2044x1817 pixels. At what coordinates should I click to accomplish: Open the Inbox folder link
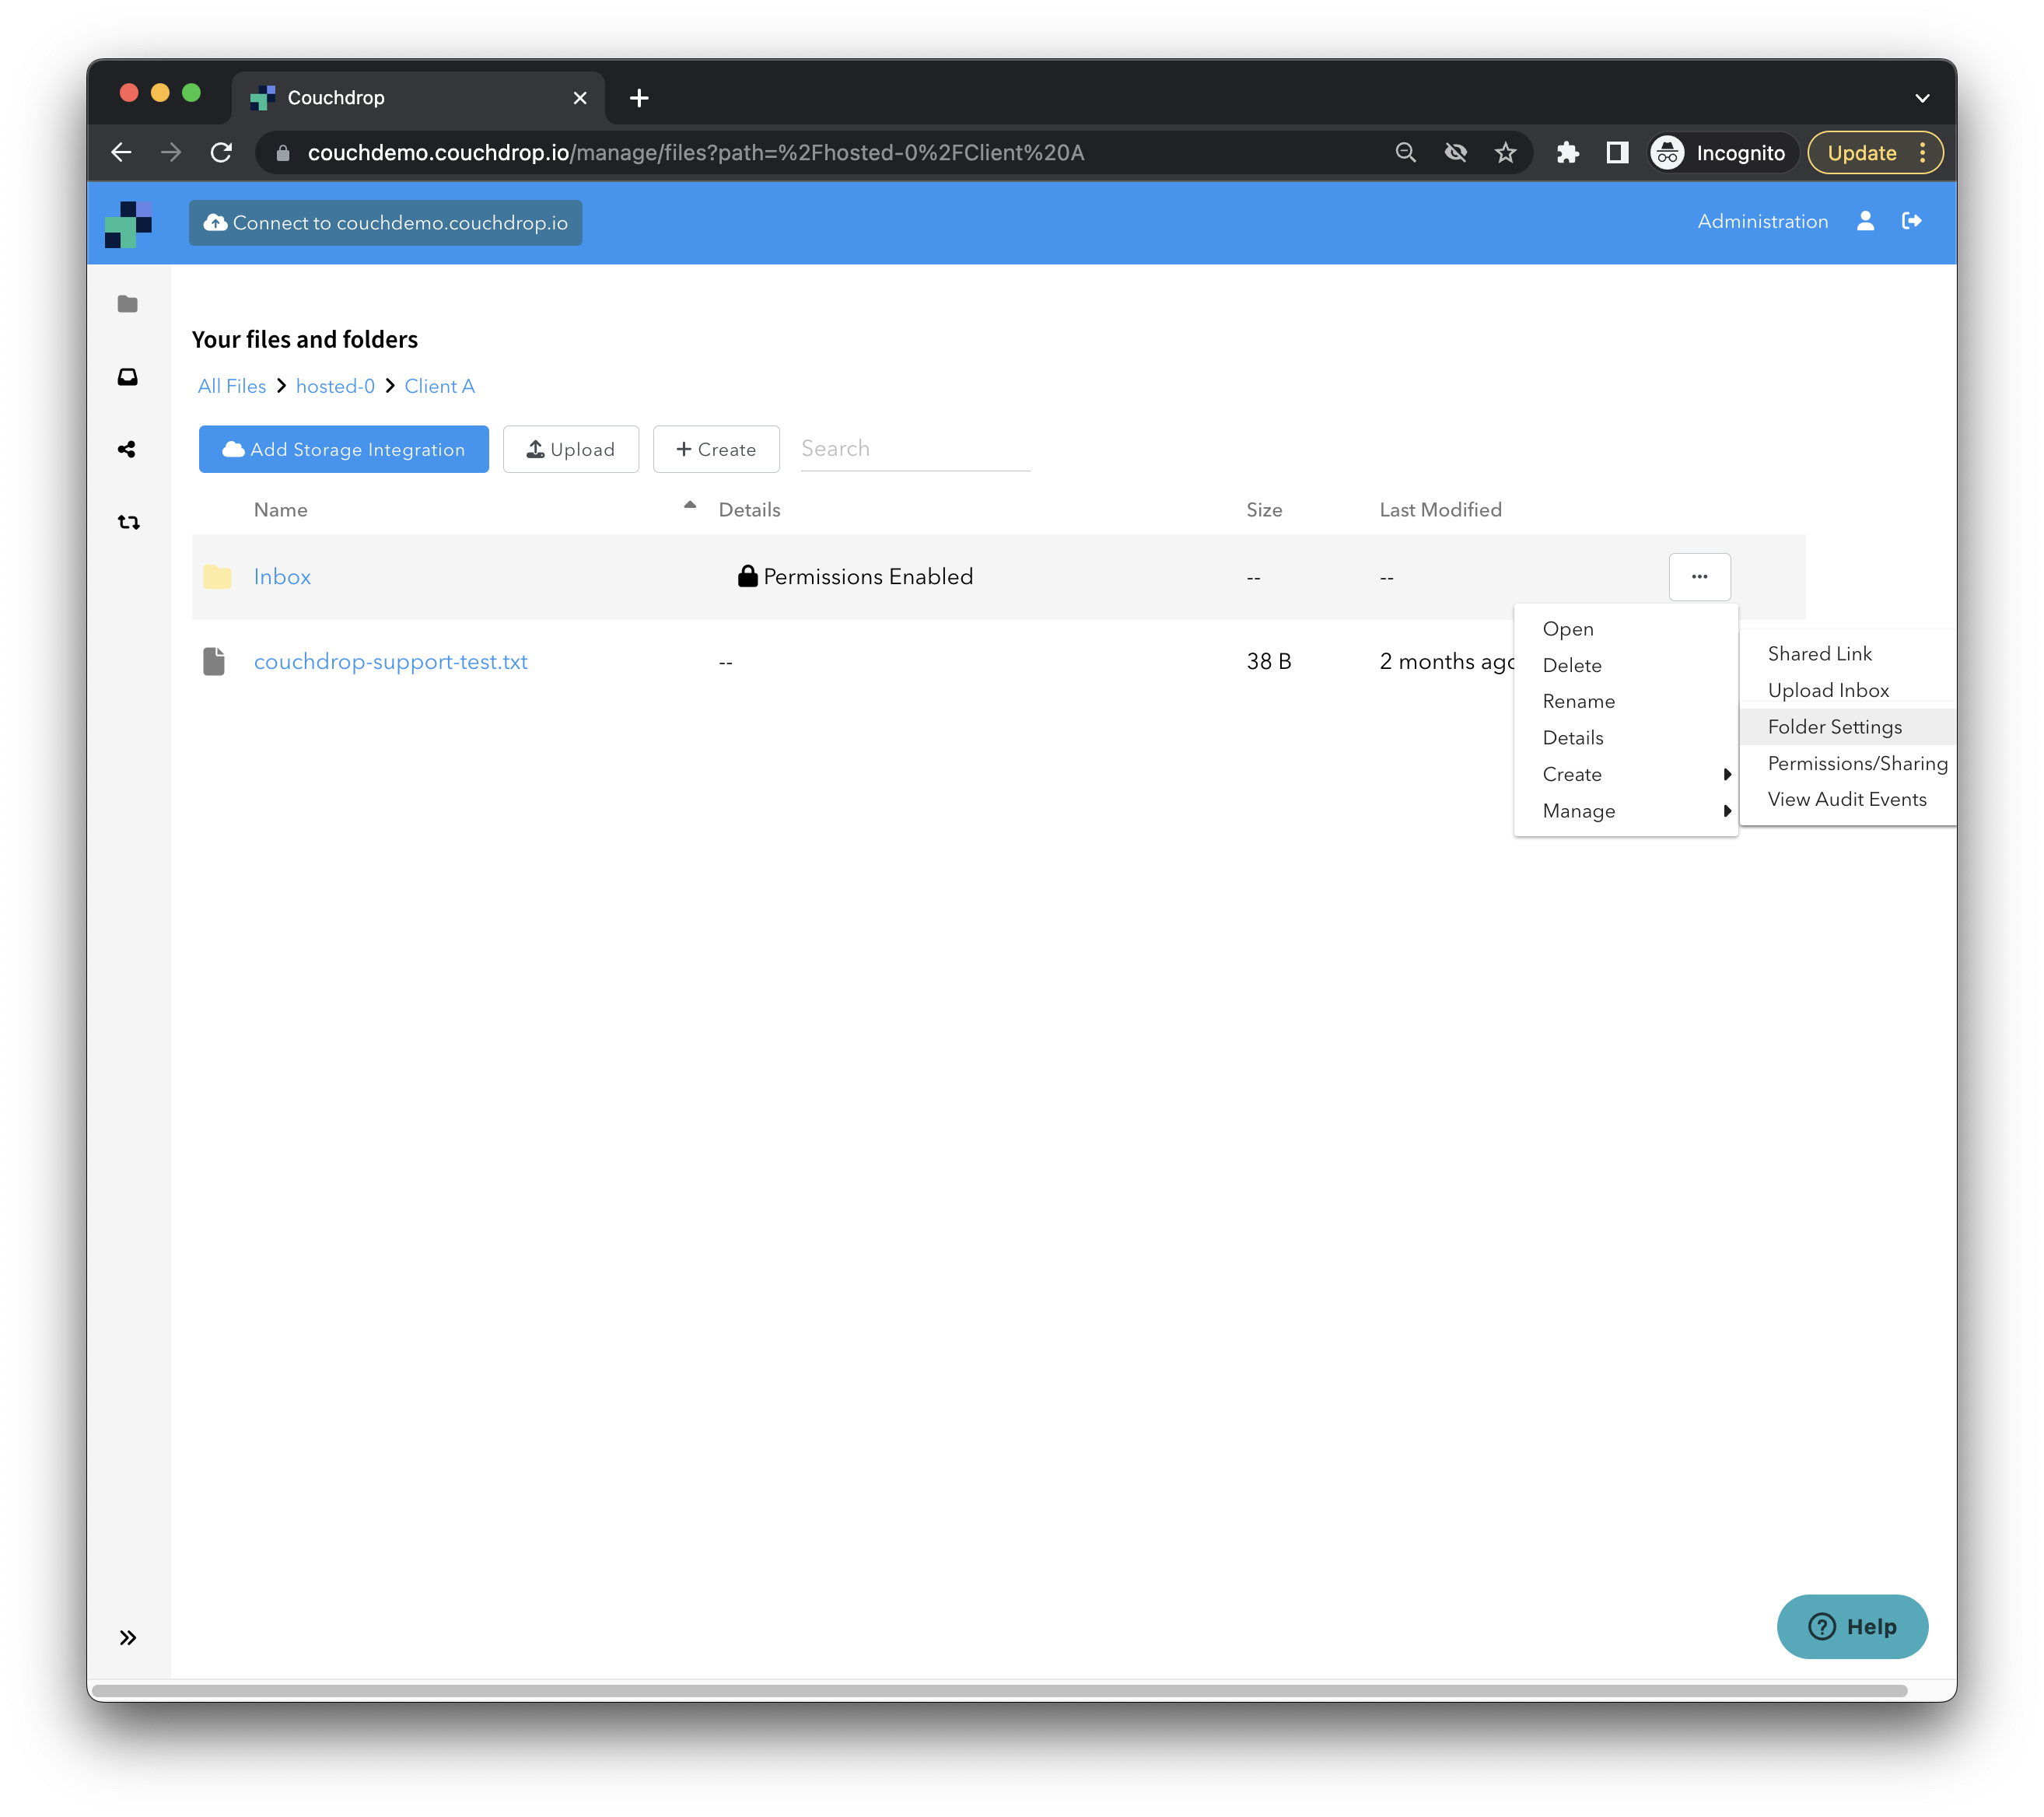click(282, 577)
